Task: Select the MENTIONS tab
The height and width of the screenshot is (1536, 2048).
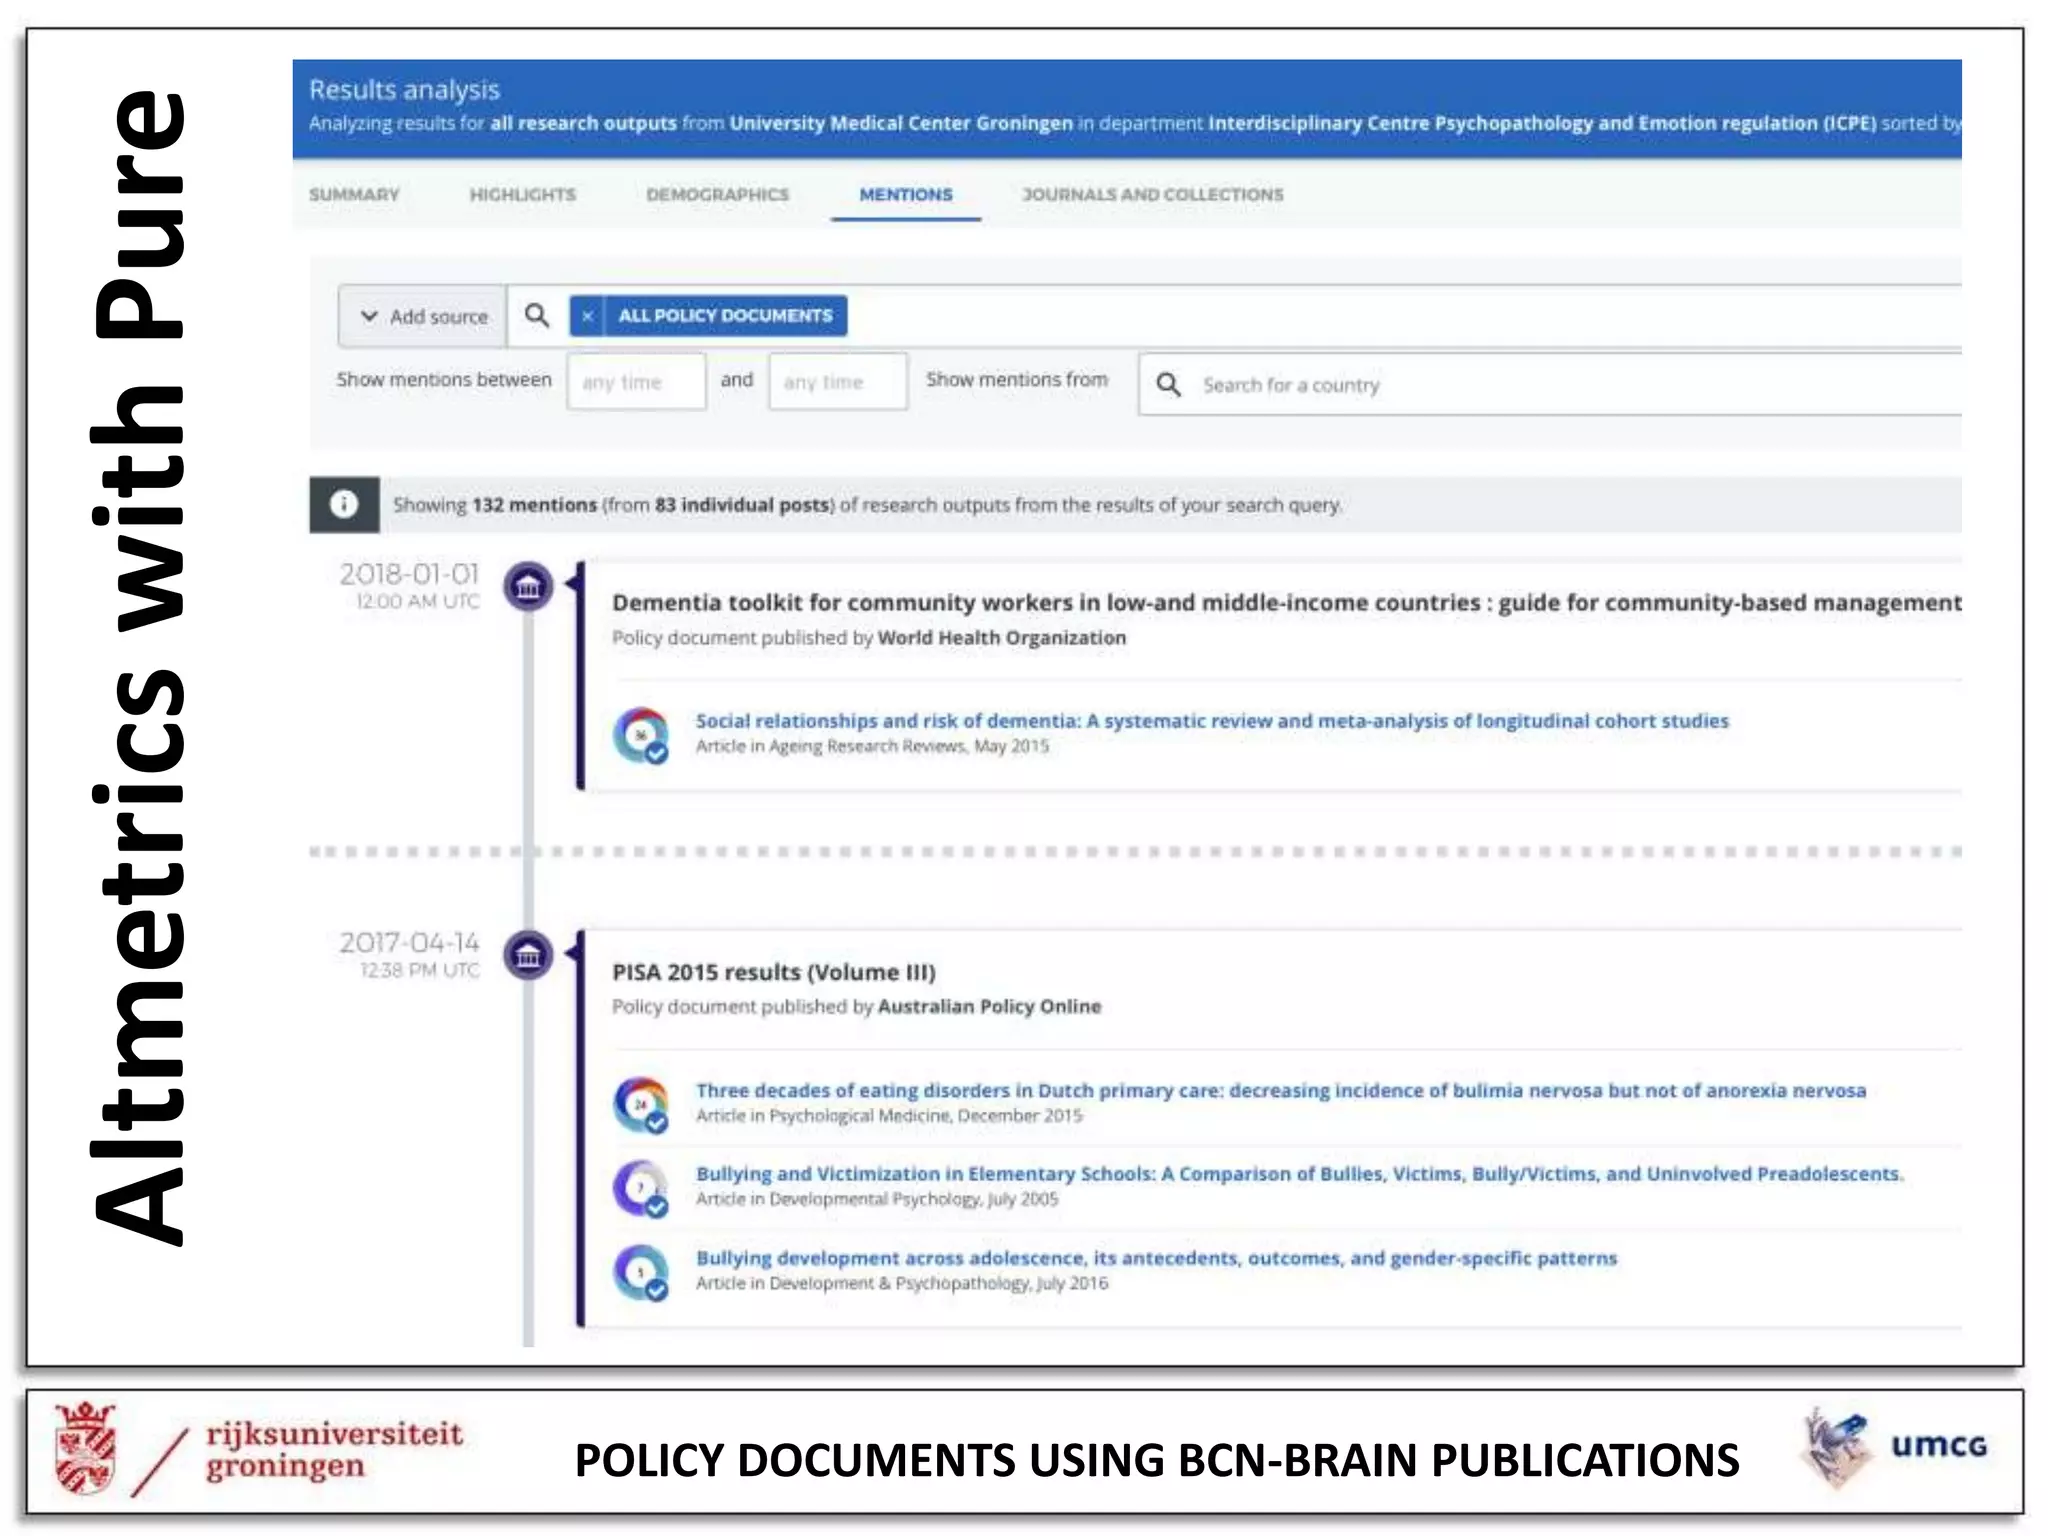Action: (906, 194)
